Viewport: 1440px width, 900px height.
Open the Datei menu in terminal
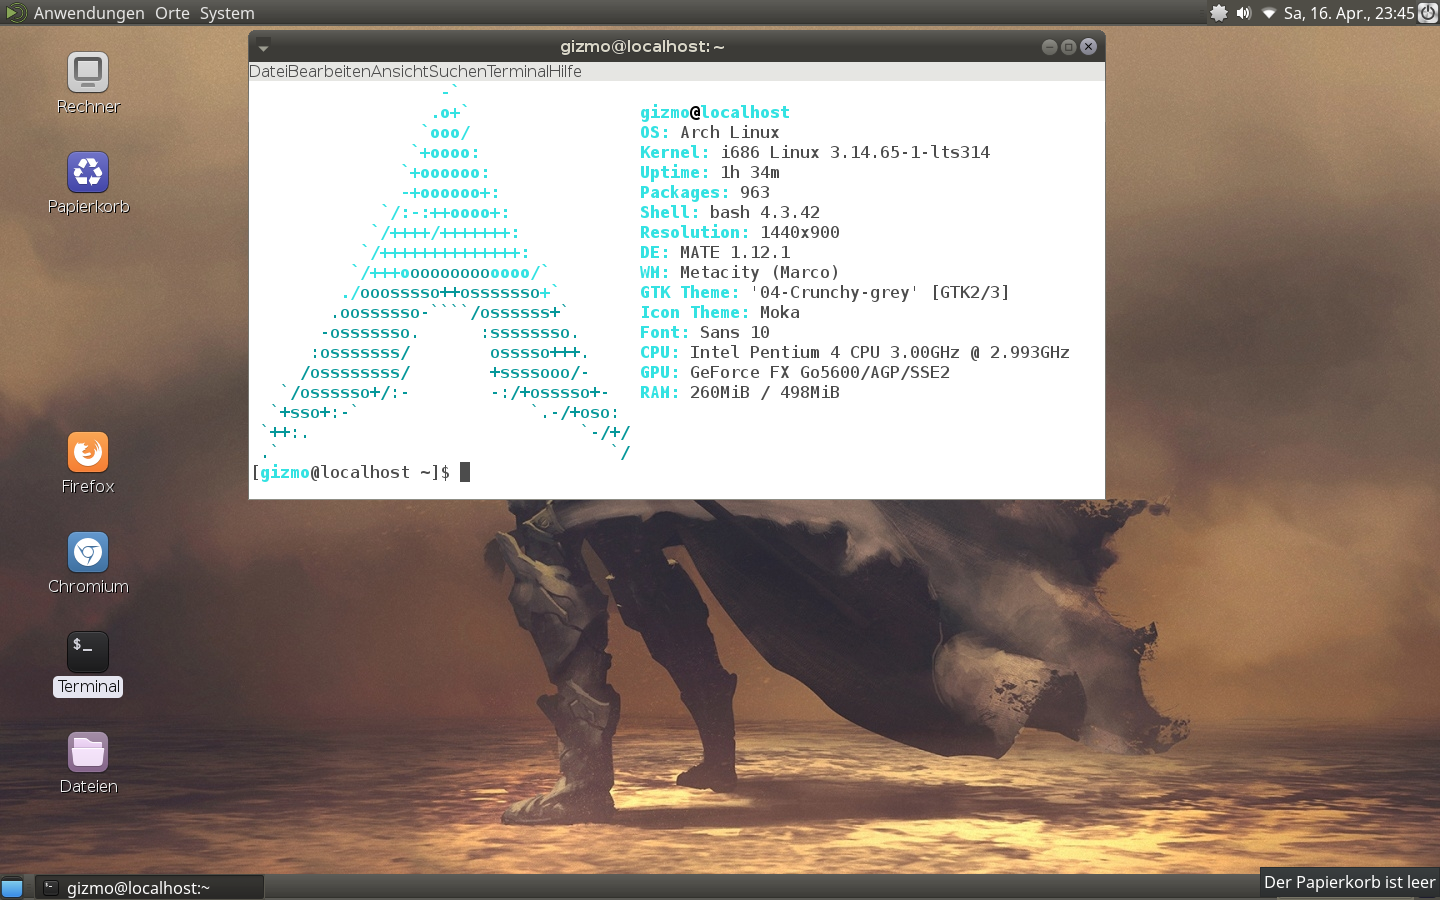click(268, 71)
